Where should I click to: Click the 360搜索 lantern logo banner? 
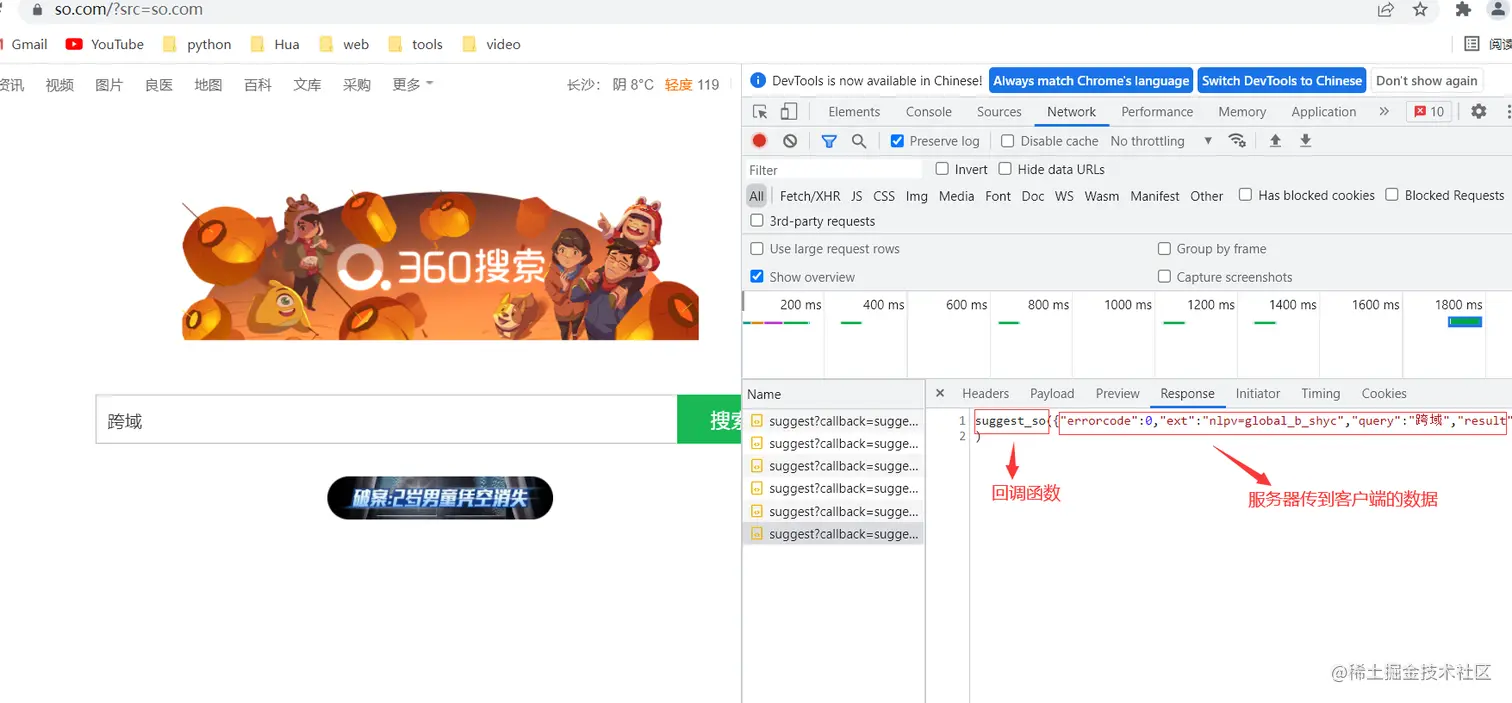click(x=440, y=265)
